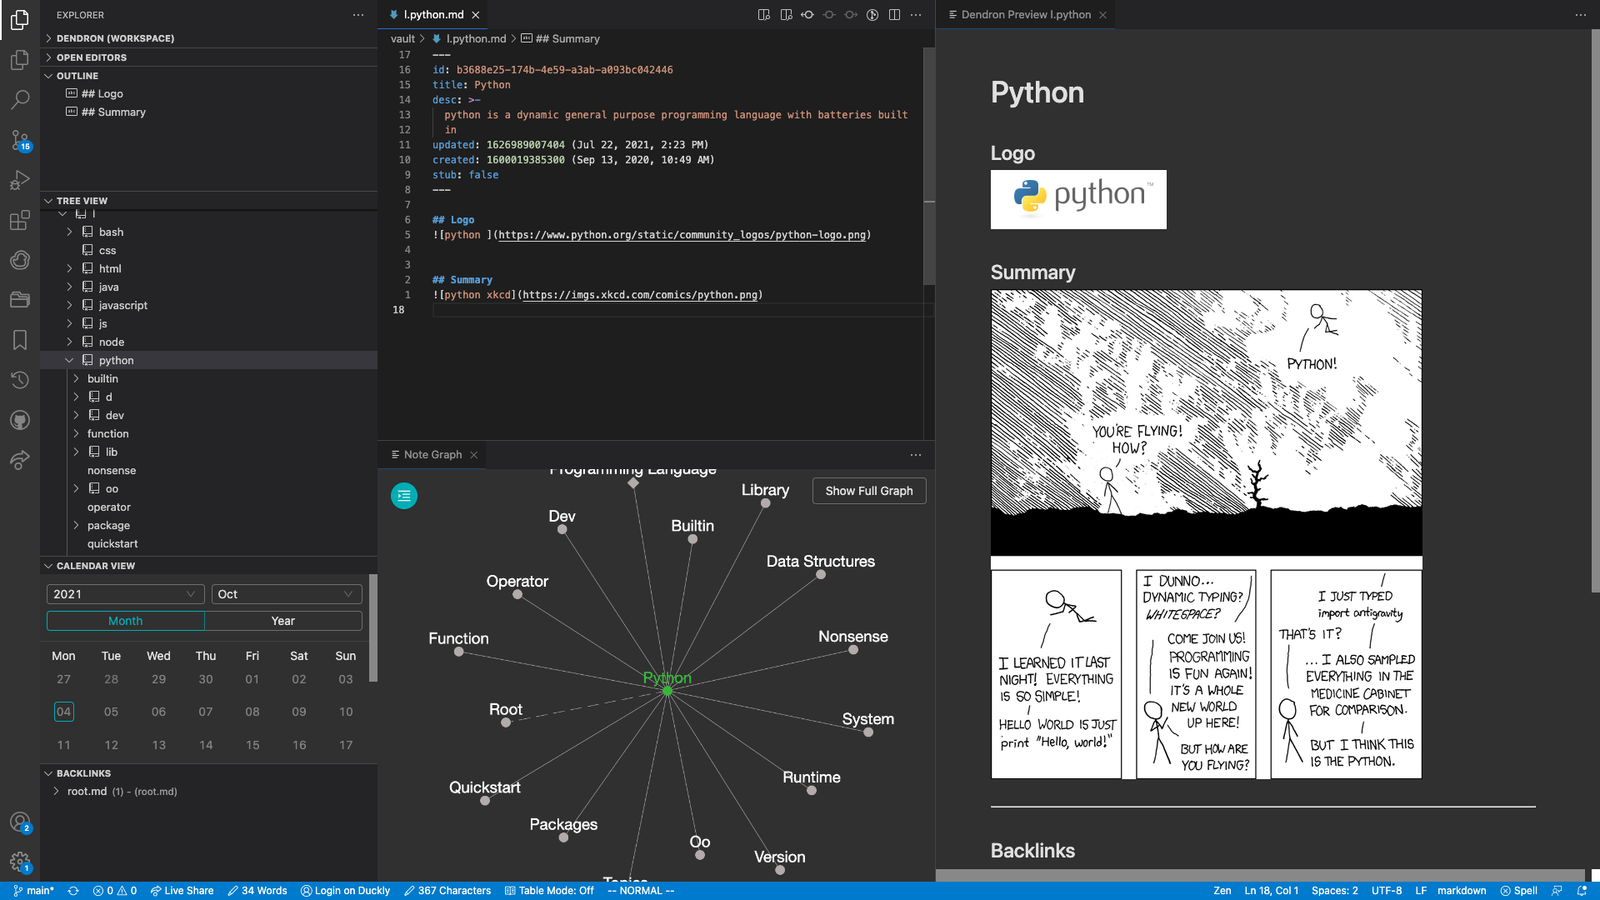Viewport: 1600px width, 900px height.
Task: Click the notifications bell in status bar
Action: [1582, 890]
